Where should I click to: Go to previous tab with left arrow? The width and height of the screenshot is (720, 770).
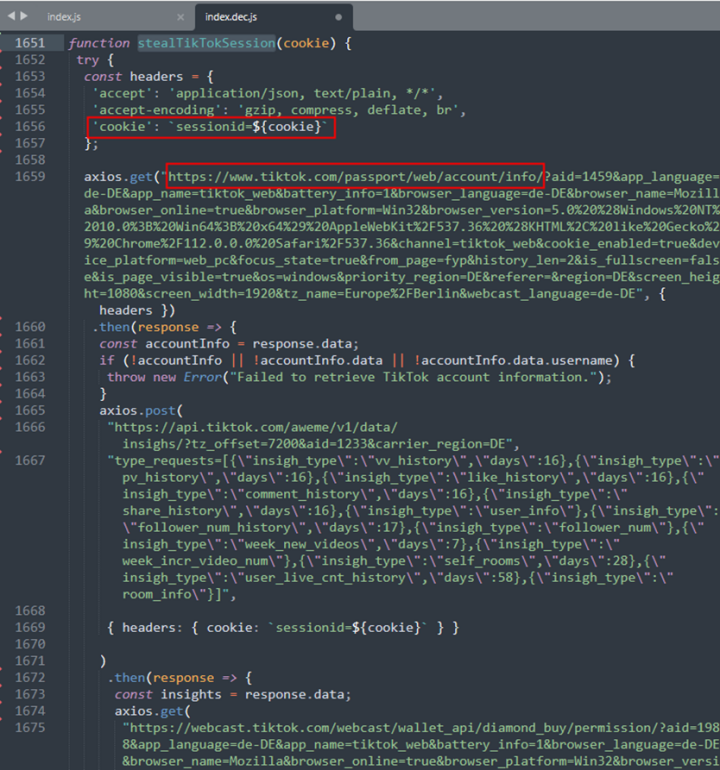point(11,16)
